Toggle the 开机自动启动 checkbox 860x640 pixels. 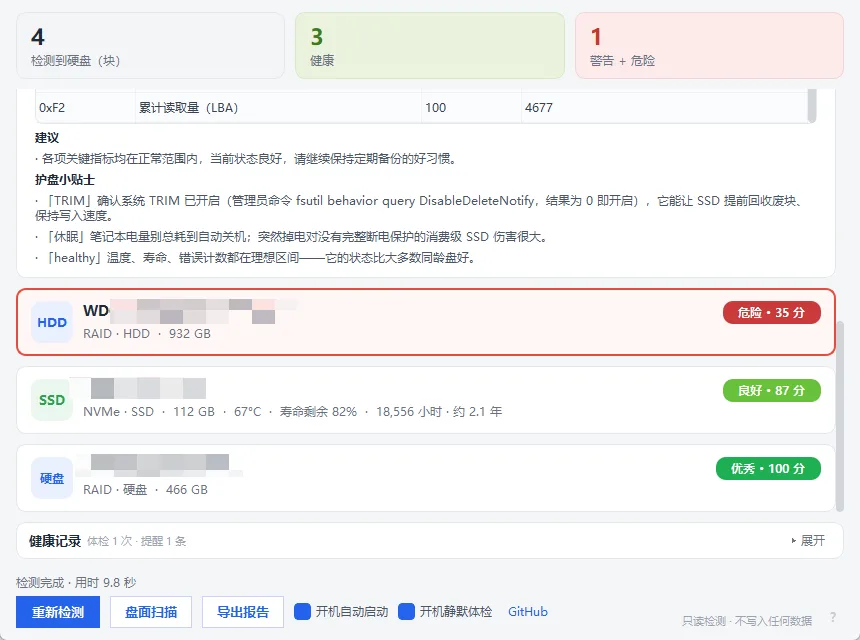pyautogui.click(x=302, y=611)
